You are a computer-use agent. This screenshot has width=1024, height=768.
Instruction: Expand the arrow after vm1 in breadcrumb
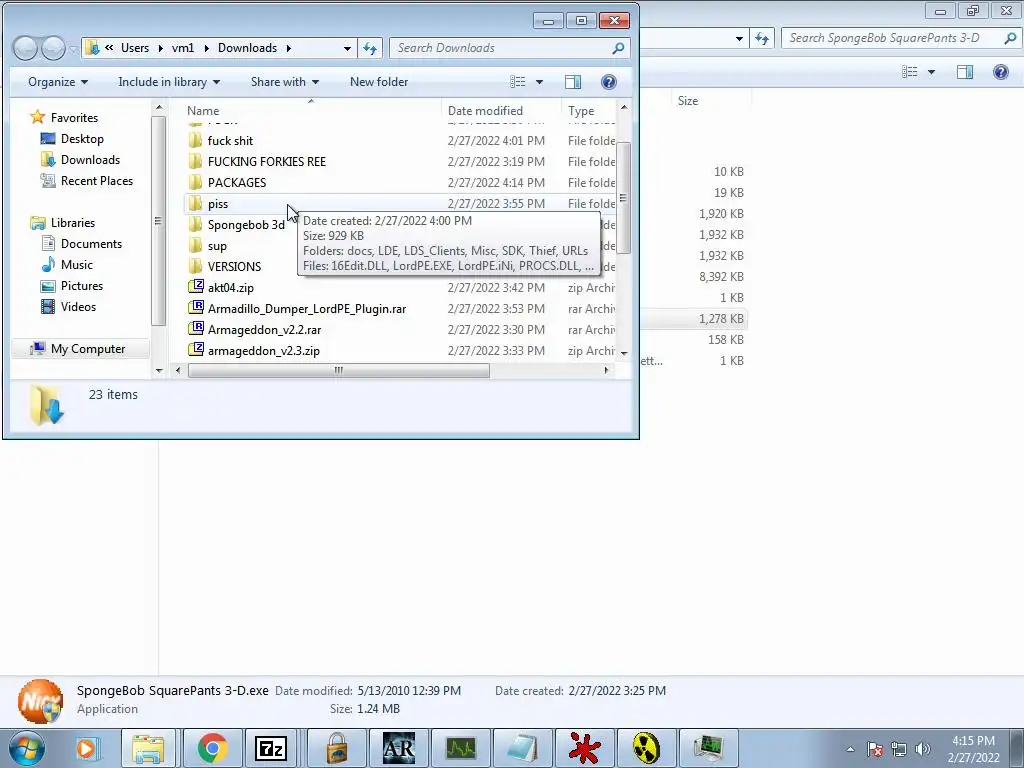(x=206, y=48)
